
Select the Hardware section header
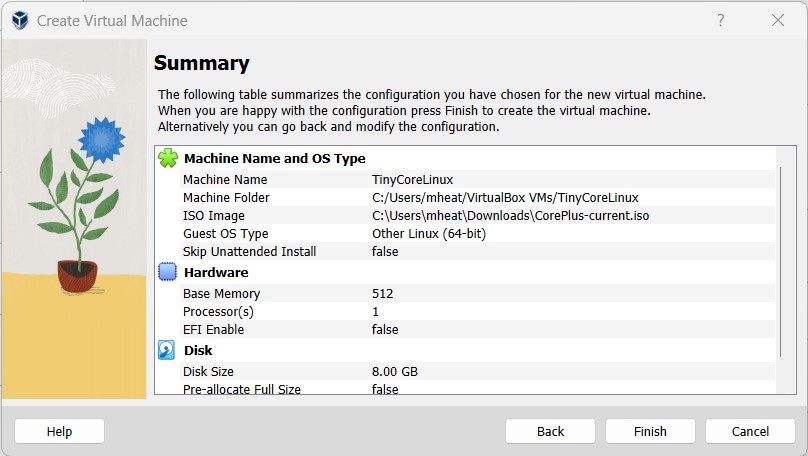216,273
